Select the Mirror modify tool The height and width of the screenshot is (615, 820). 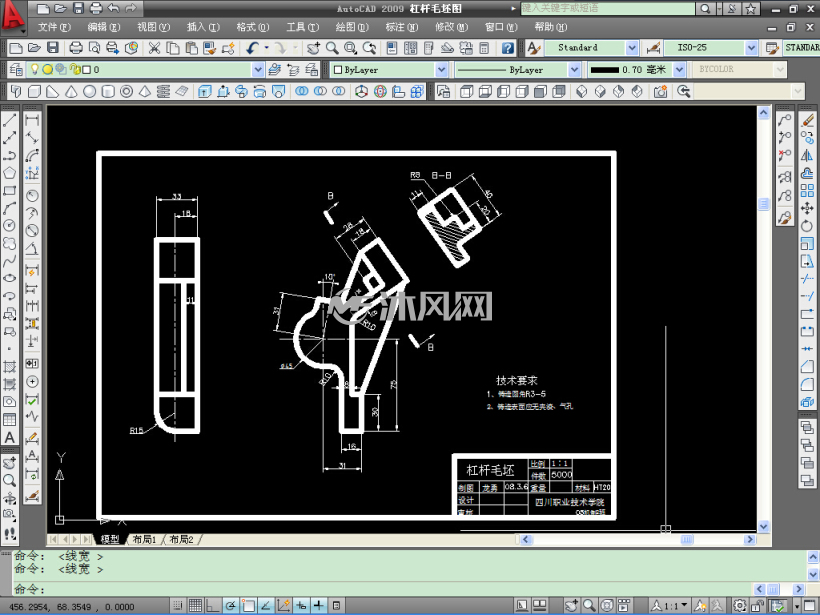[807, 155]
